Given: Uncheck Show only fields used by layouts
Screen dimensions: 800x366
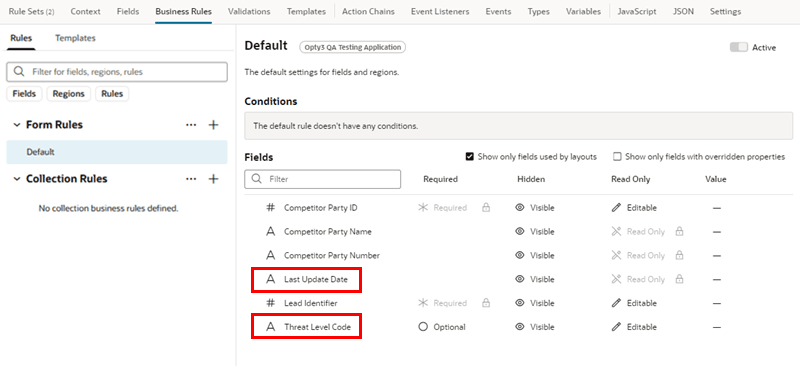Looking at the screenshot, I should coord(470,157).
